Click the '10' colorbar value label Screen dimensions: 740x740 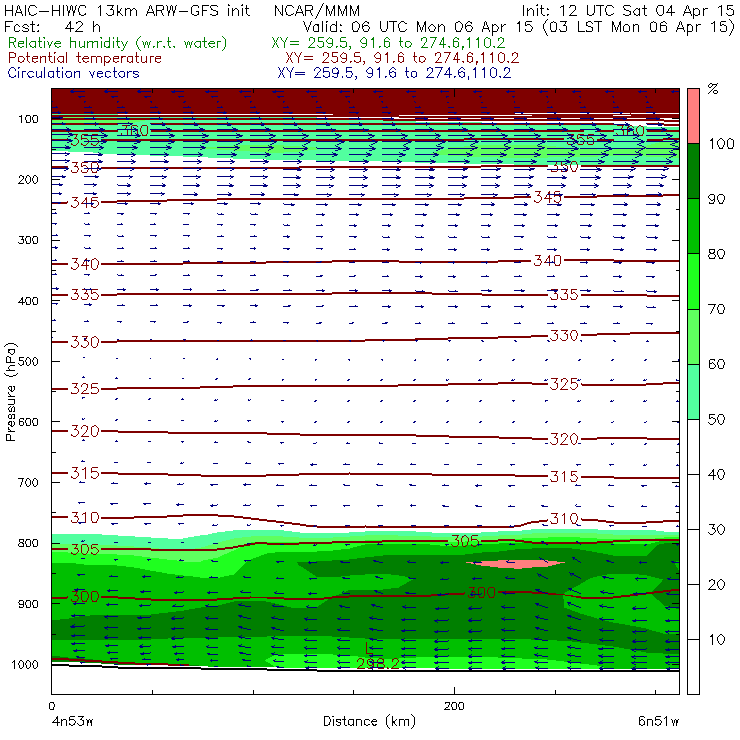tap(716, 639)
